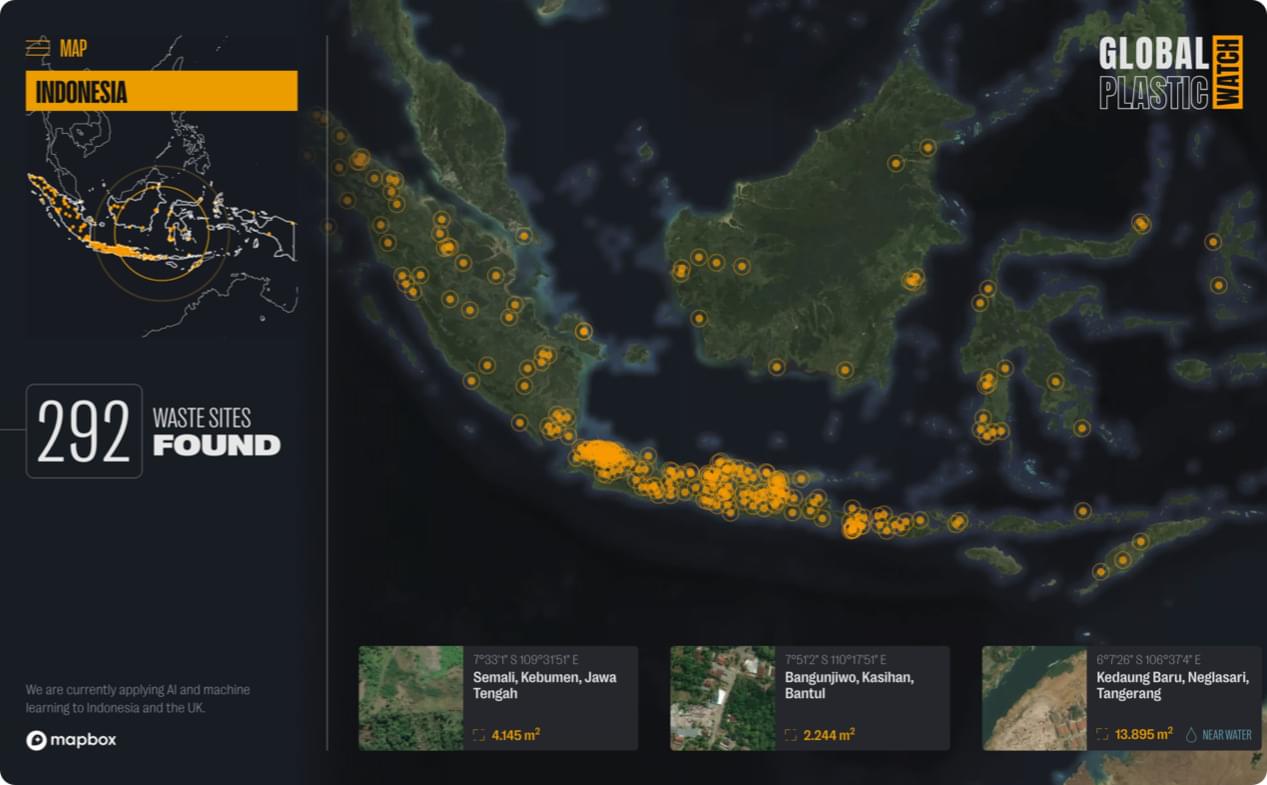Click the NEAR WATER label text
Screen dimensions: 1267x785
point(1227,735)
